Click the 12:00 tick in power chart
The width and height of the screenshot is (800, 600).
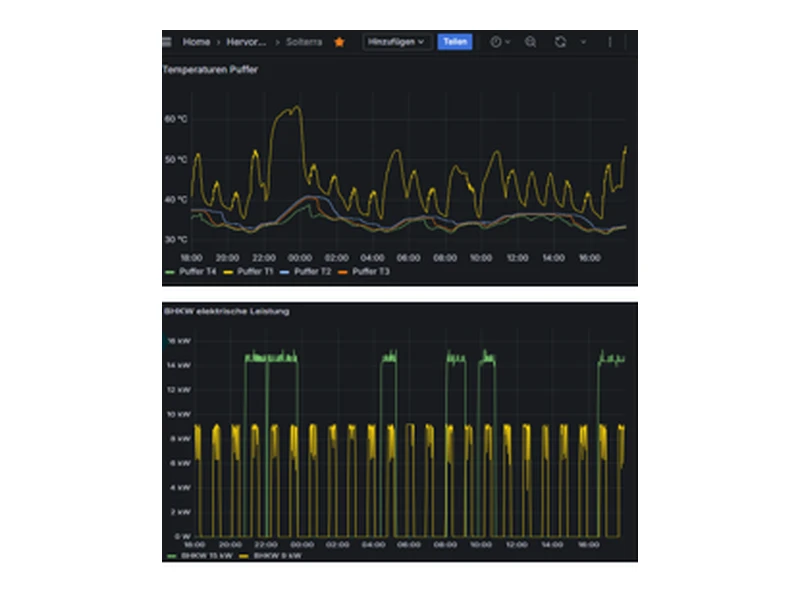(x=516, y=544)
